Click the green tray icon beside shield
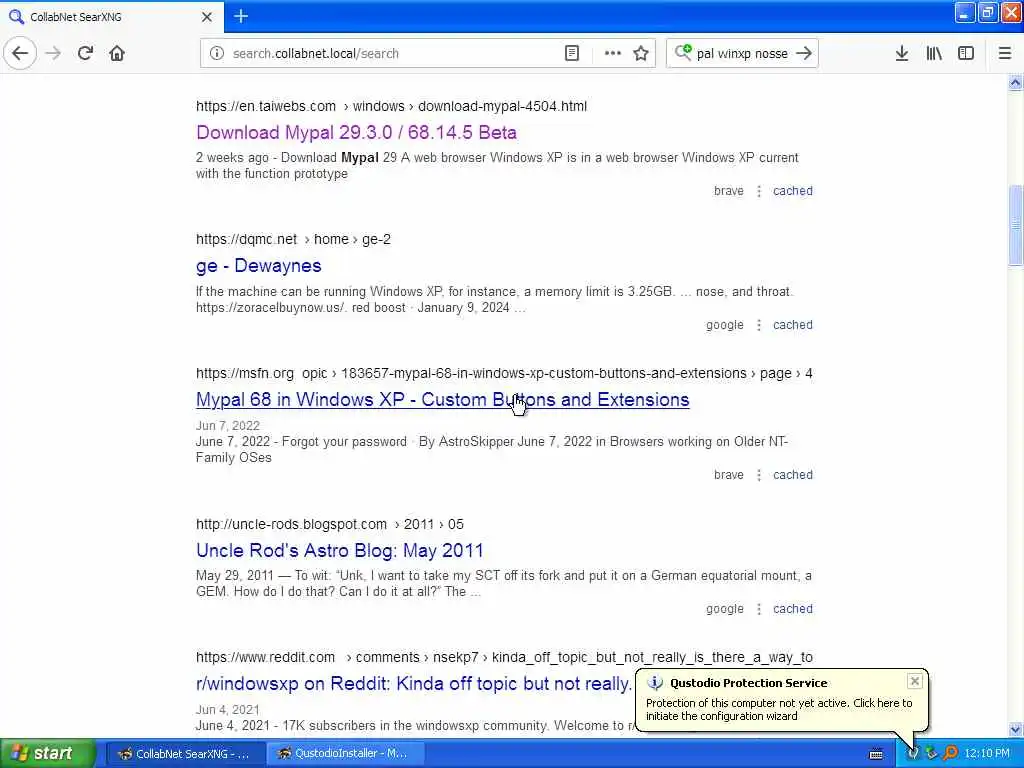Screen dimensions: 1024x768 (931, 754)
